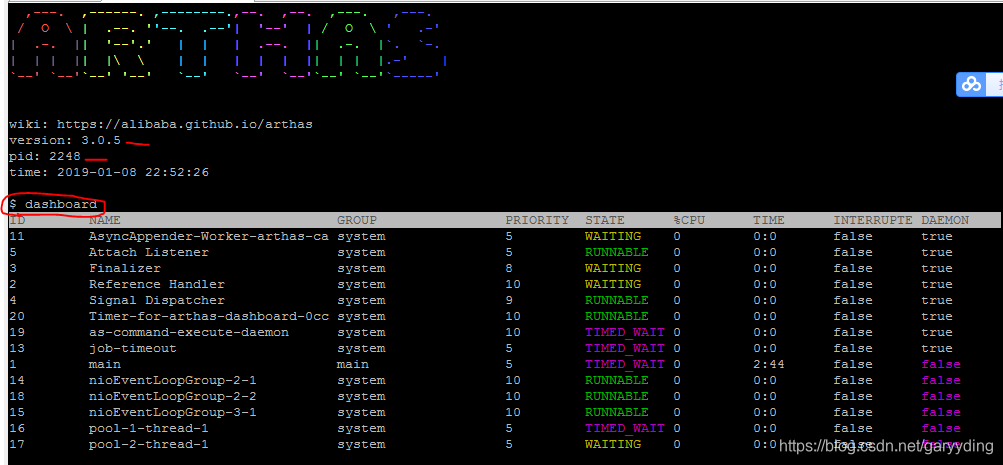Screen dimensions: 1003x465
Task: Click interrupted value false in Signal Dispatcher row
Action: pyautogui.click(x=853, y=301)
